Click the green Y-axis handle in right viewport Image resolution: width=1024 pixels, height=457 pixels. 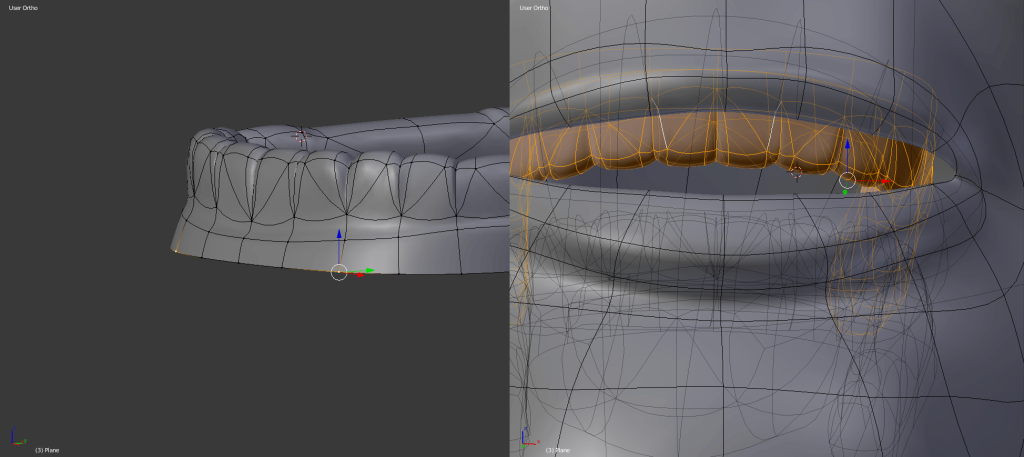[x=845, y=191]
